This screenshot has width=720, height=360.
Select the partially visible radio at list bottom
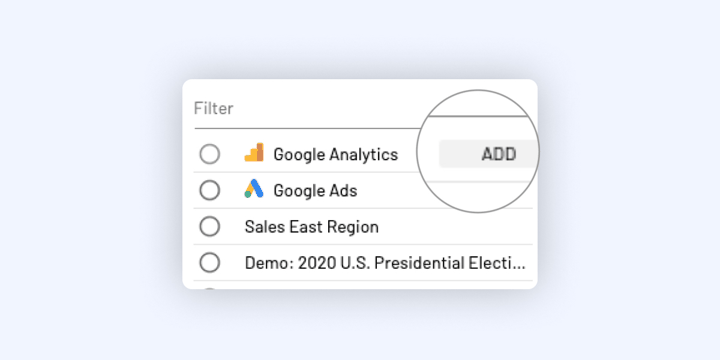coord(209,288)
